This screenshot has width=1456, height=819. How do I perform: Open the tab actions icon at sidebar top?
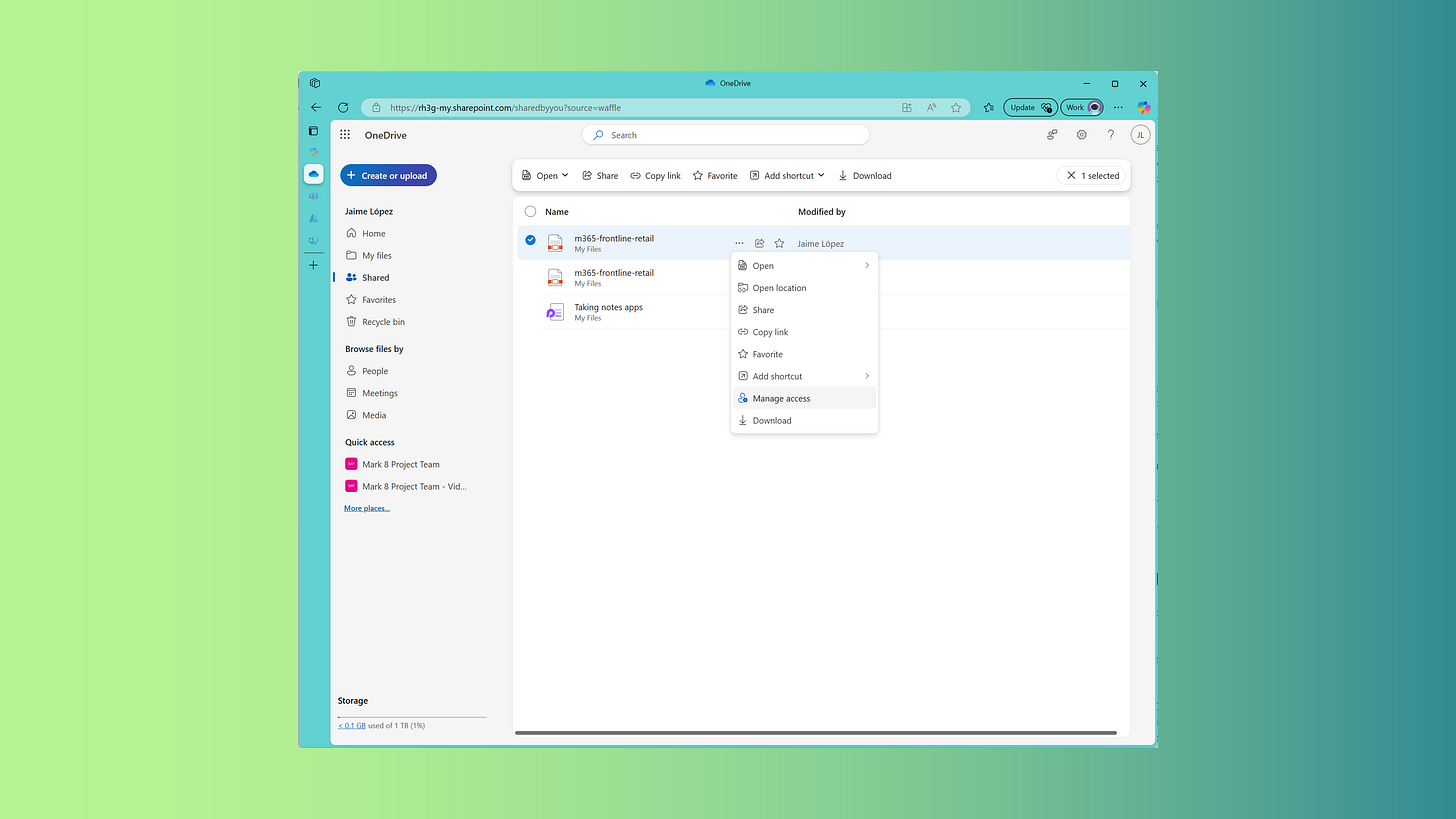pos(314,130)
